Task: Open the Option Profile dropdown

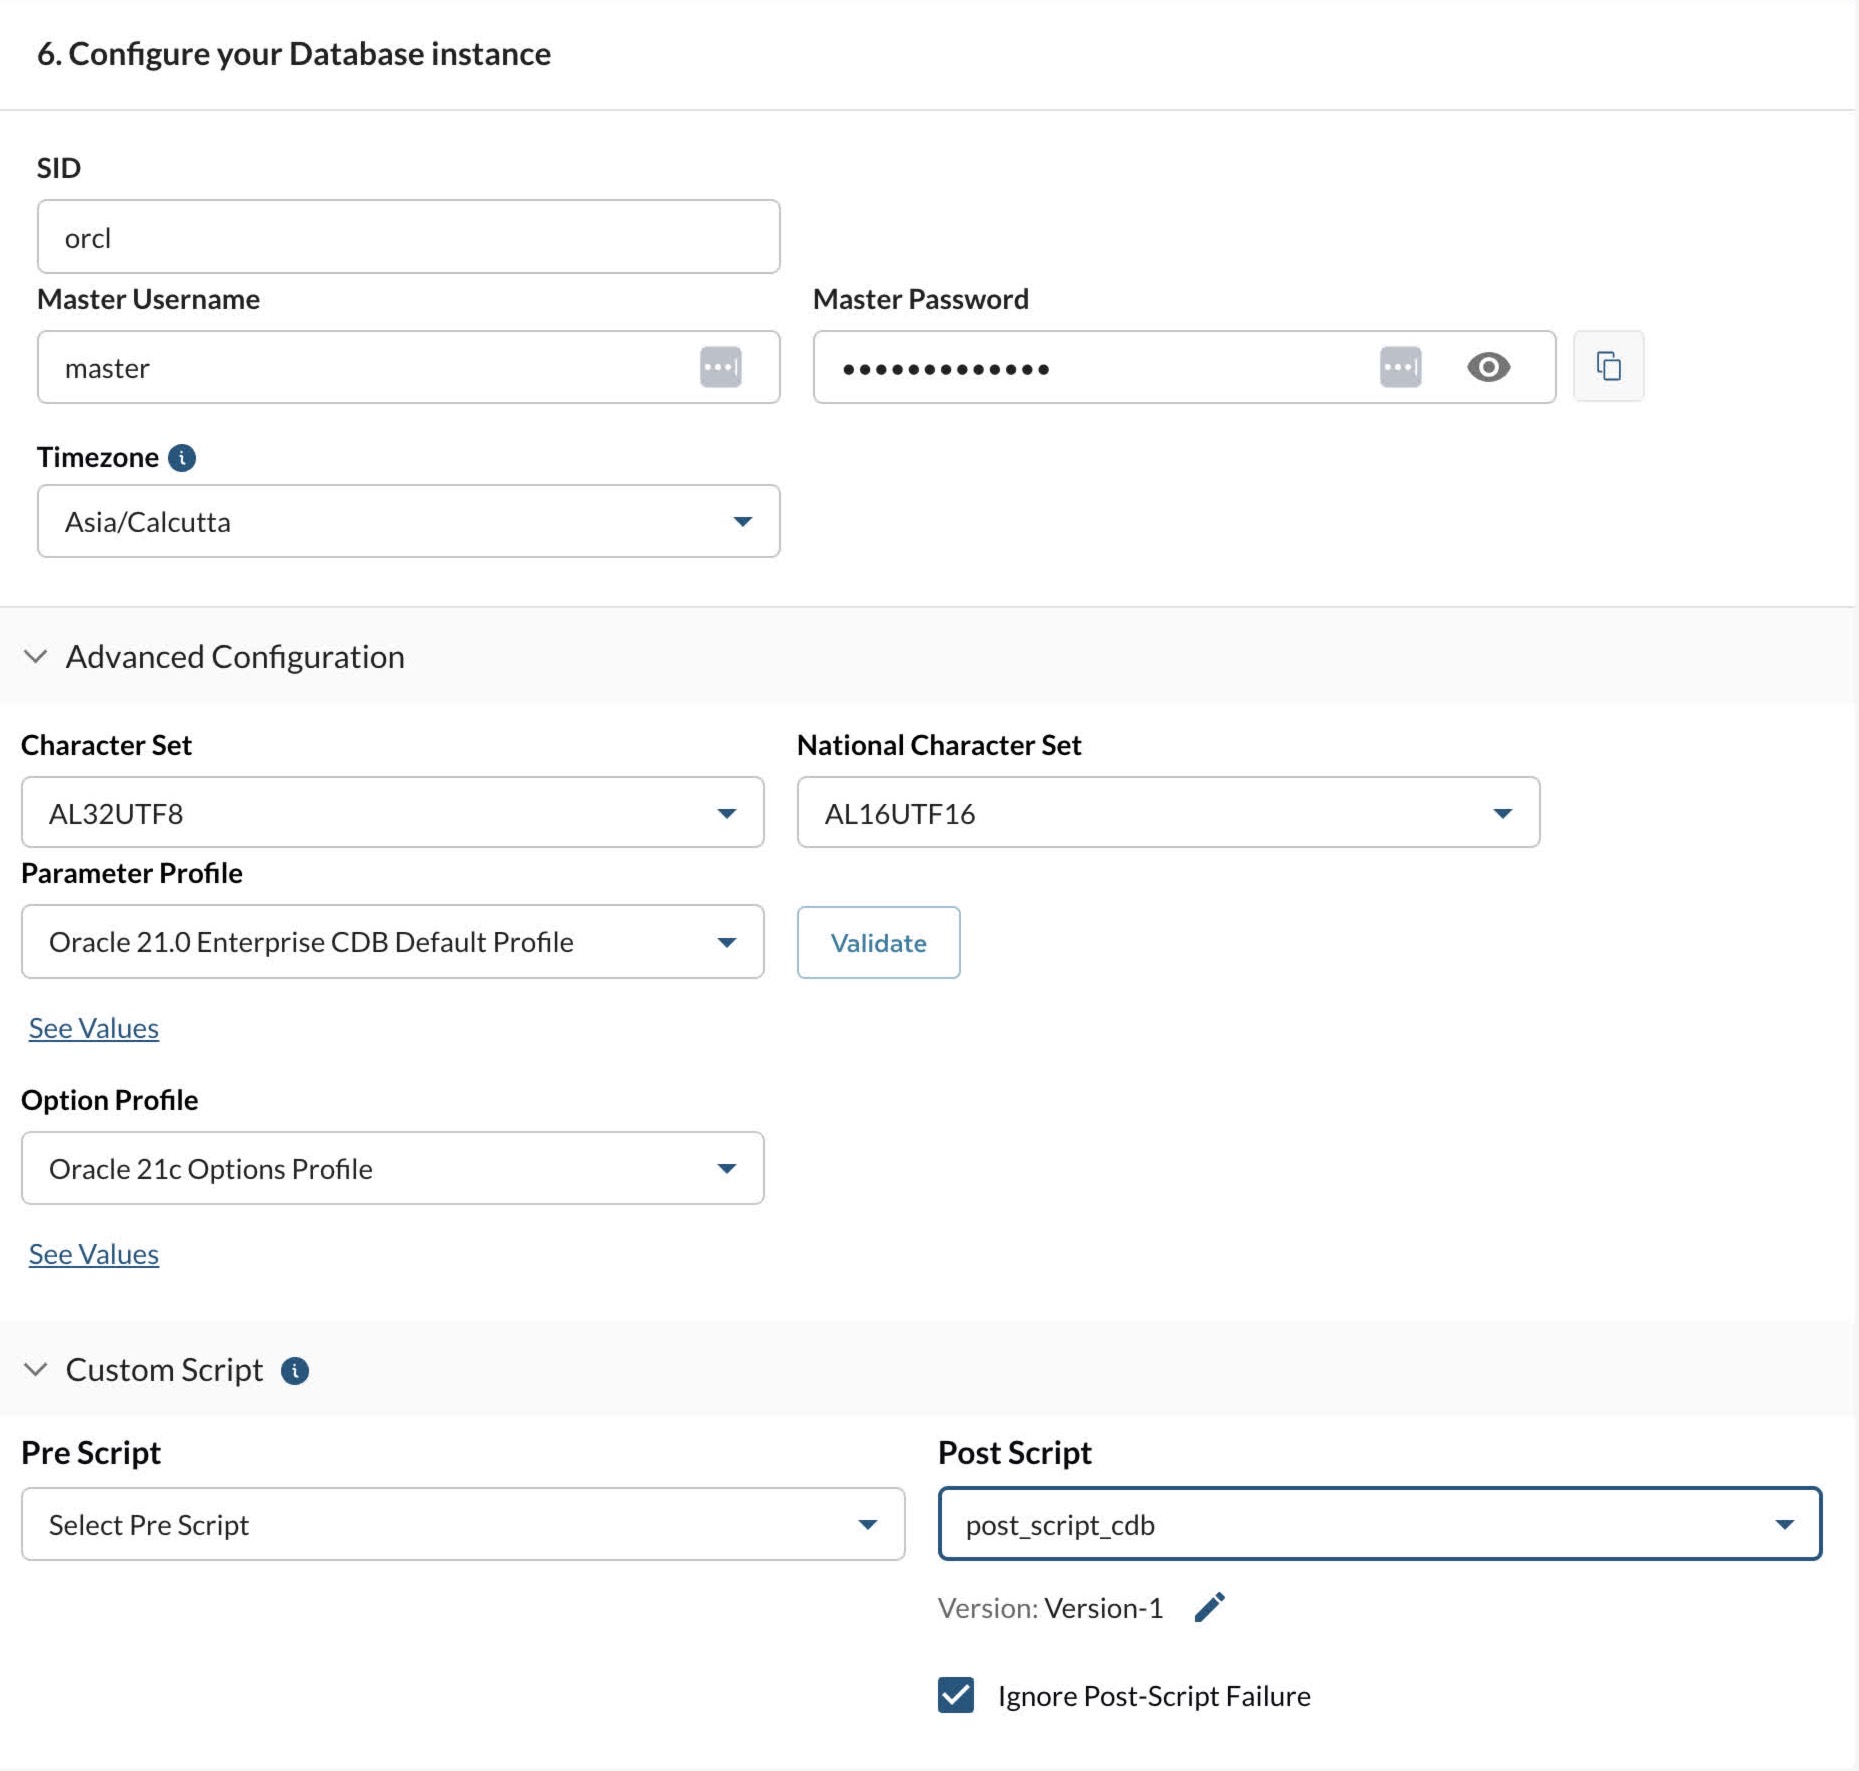Action: [392, 1168]
